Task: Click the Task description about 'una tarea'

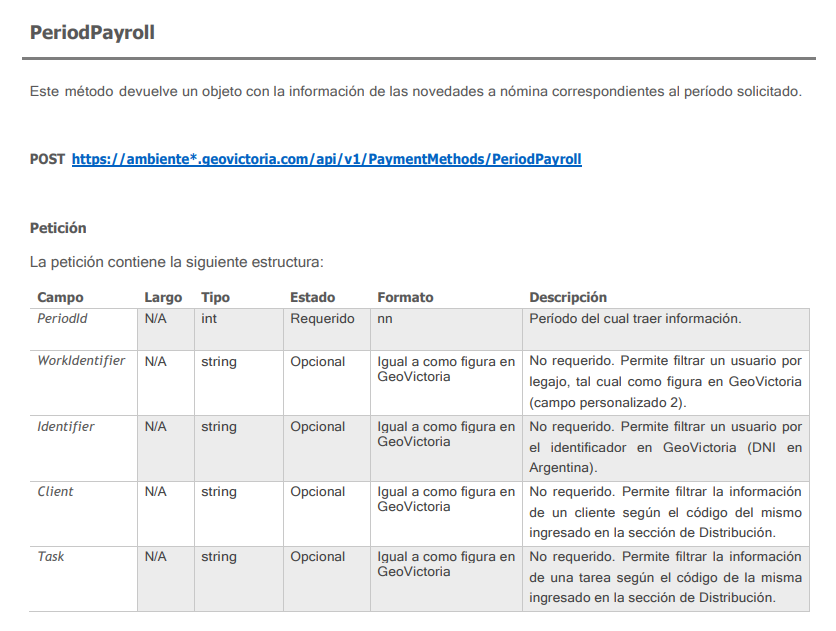Action: pos(665,577)
